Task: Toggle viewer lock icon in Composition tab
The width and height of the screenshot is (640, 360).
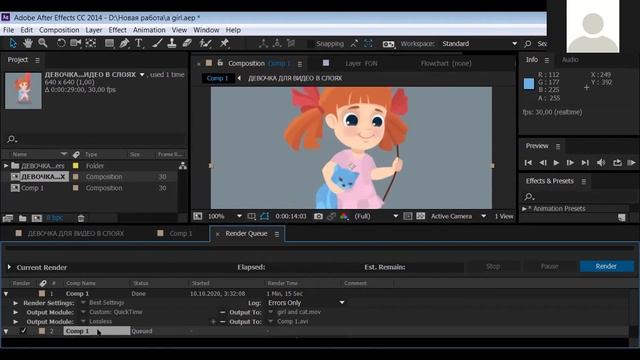Action: (x=220, y=63)
